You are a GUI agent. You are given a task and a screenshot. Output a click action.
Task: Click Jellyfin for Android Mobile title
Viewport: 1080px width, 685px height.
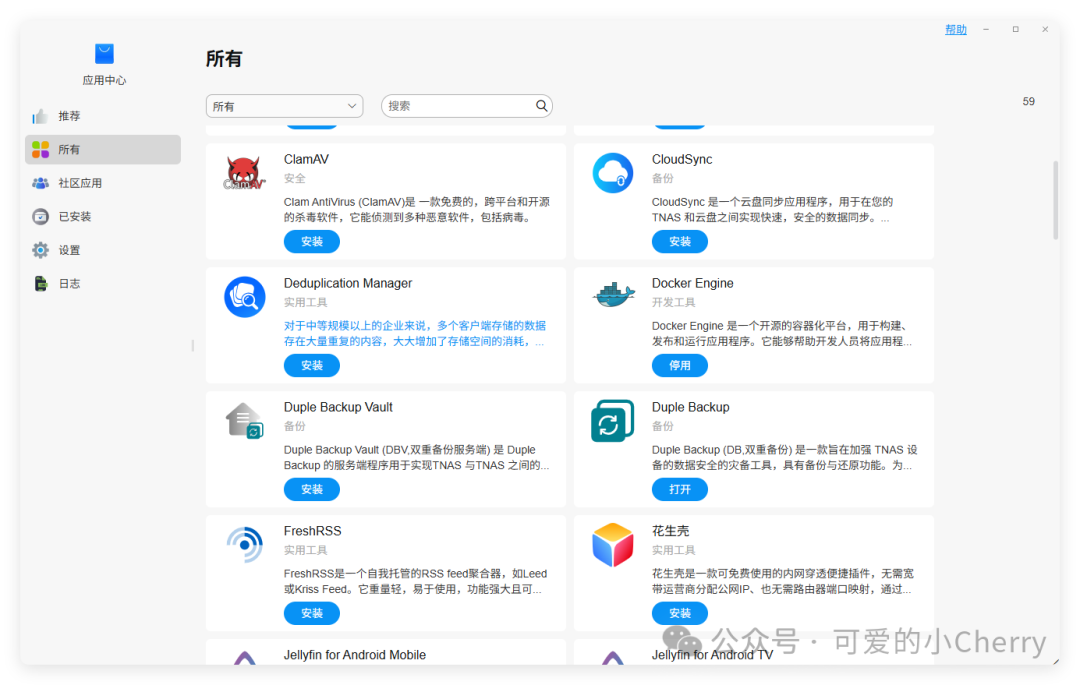pyautogui.click(x=355, y=655)
